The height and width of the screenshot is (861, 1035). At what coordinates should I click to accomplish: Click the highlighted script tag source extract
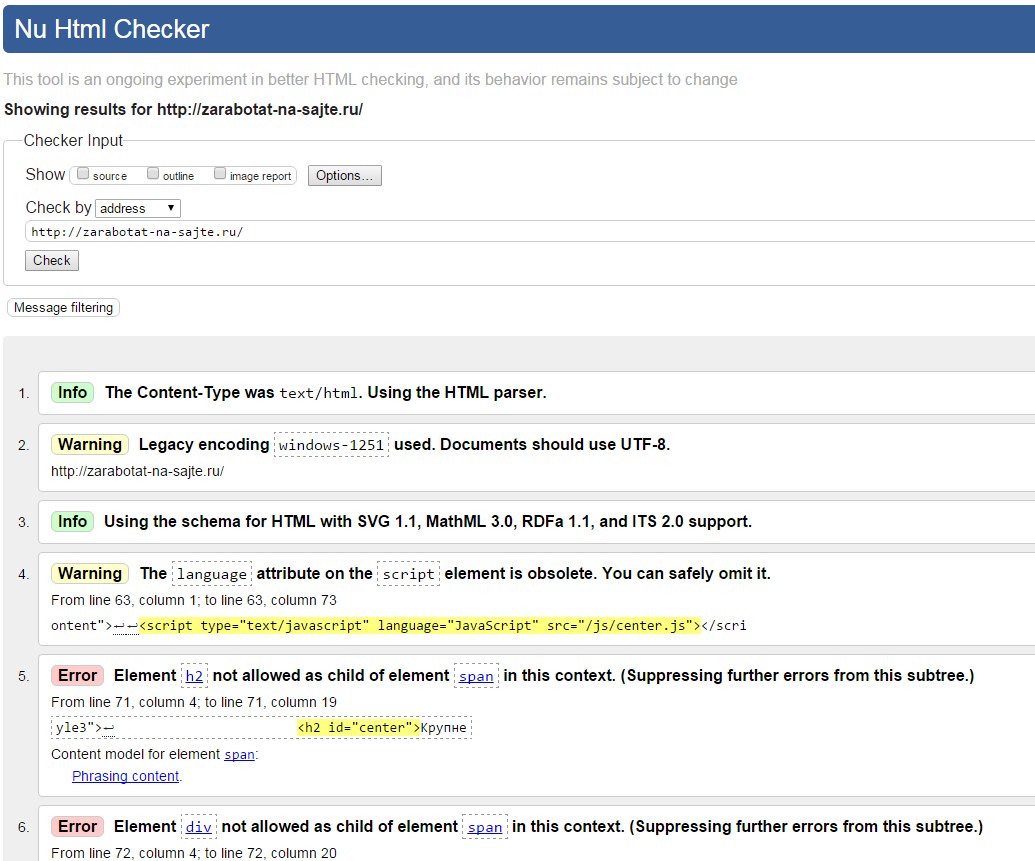[420, 625]
